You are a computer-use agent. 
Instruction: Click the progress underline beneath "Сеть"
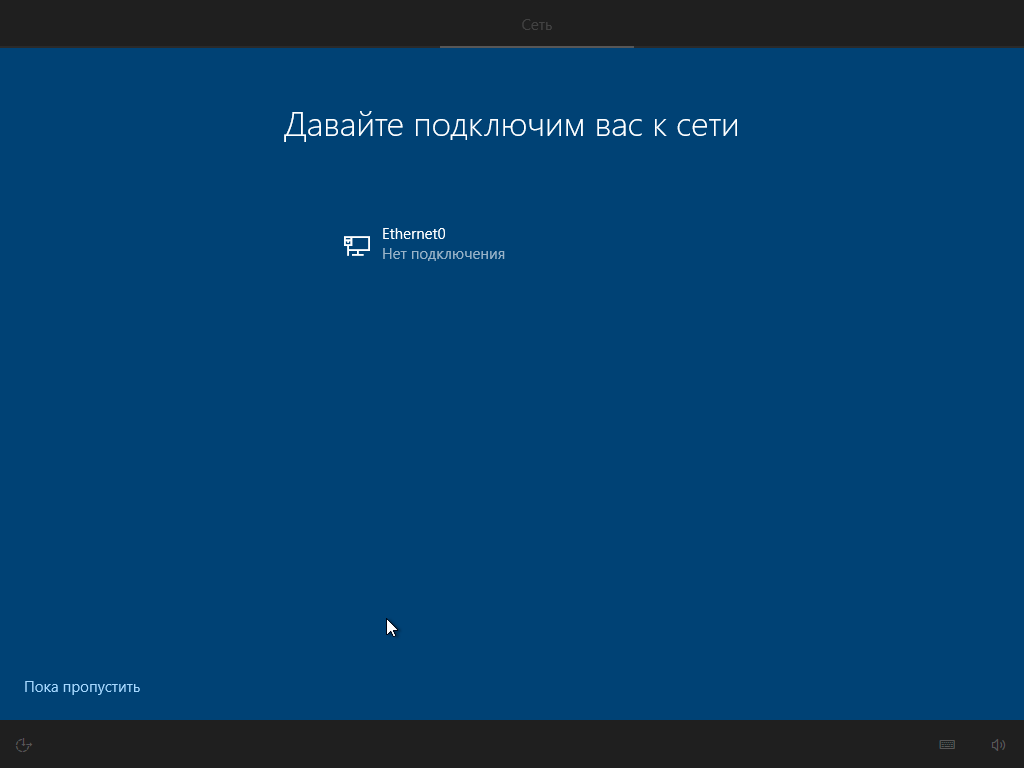pyautogui.click(x=537, y=46)
